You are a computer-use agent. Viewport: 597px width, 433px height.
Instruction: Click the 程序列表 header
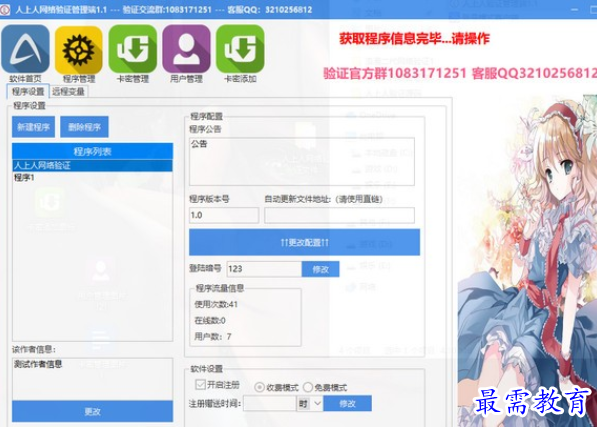click(93, 152)
